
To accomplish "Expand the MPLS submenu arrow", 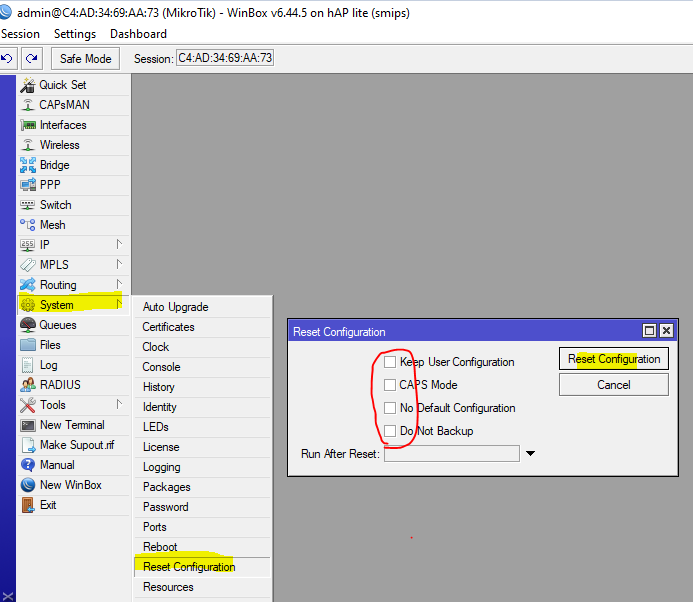I will 119,264.
